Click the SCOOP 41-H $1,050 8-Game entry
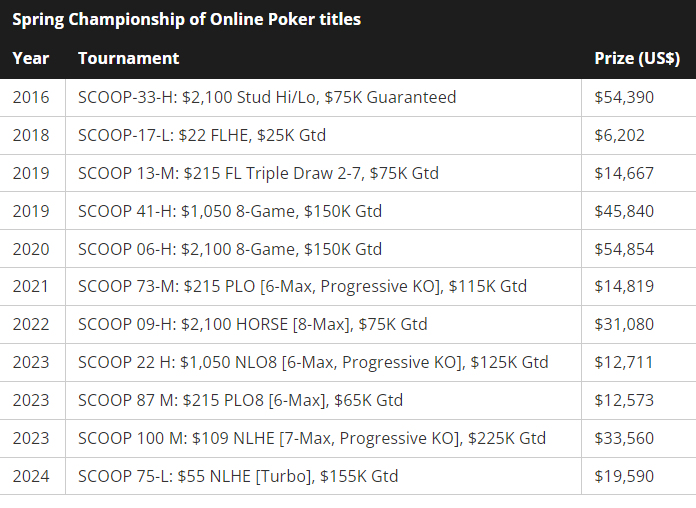Viewport: 696px width, 508px height. coord(230,211)
